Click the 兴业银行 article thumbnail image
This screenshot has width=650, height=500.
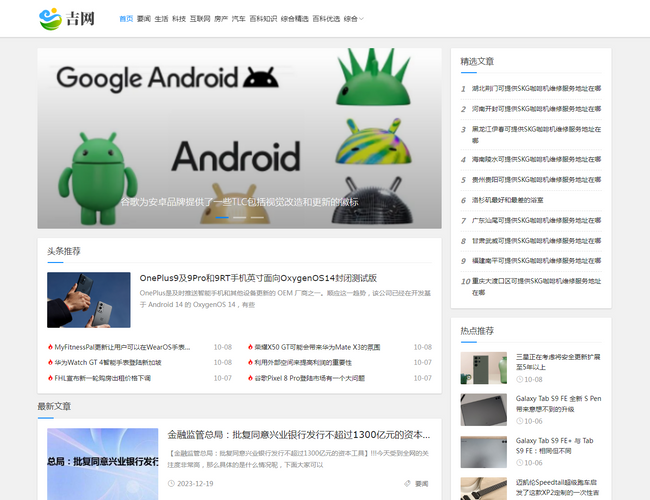pos(102,463)
